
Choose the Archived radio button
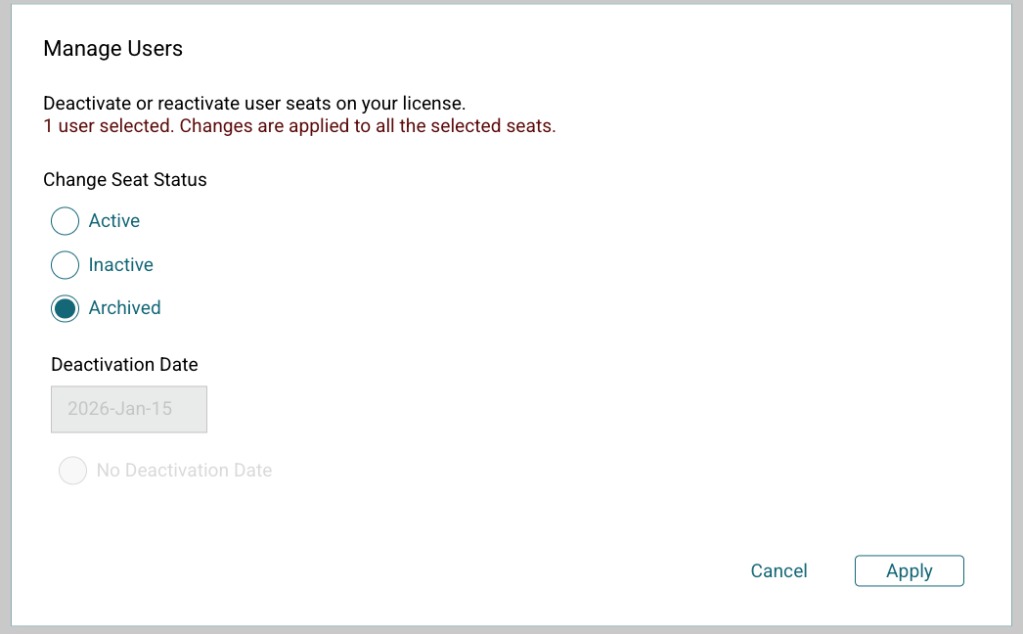tap(65, 308)
